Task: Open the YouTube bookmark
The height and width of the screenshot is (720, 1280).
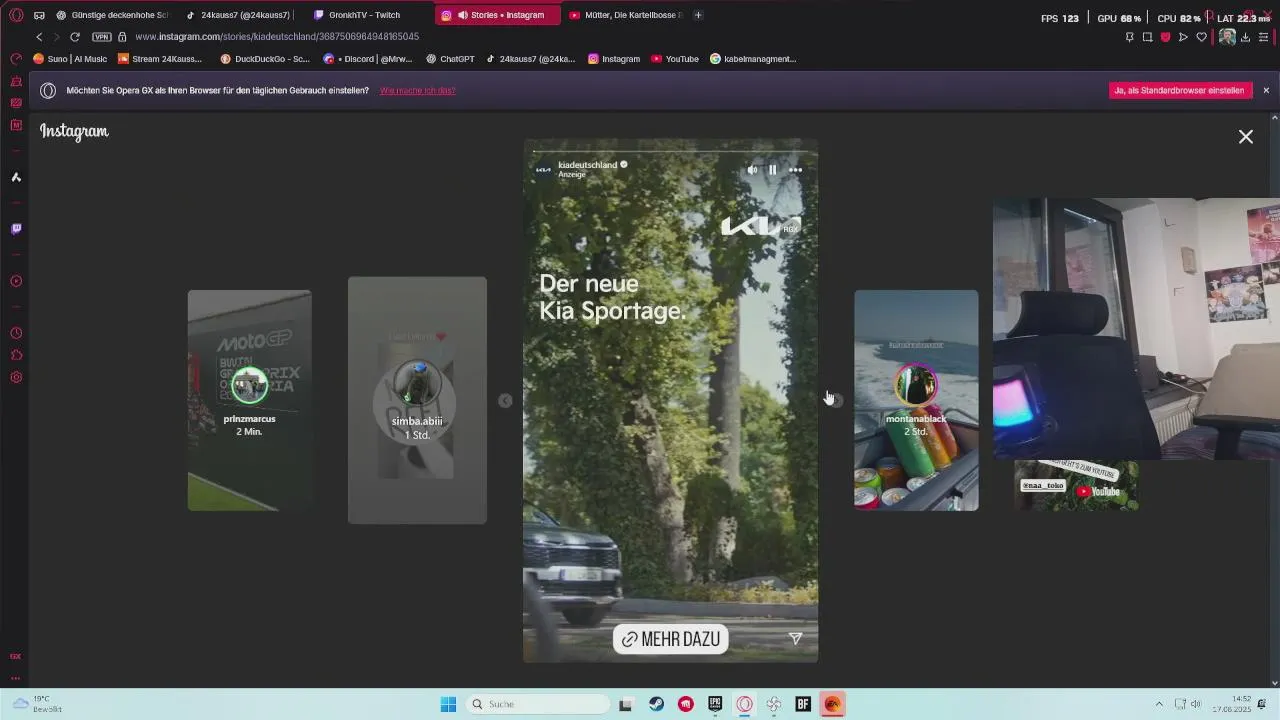Action: (x=675, y=59)
